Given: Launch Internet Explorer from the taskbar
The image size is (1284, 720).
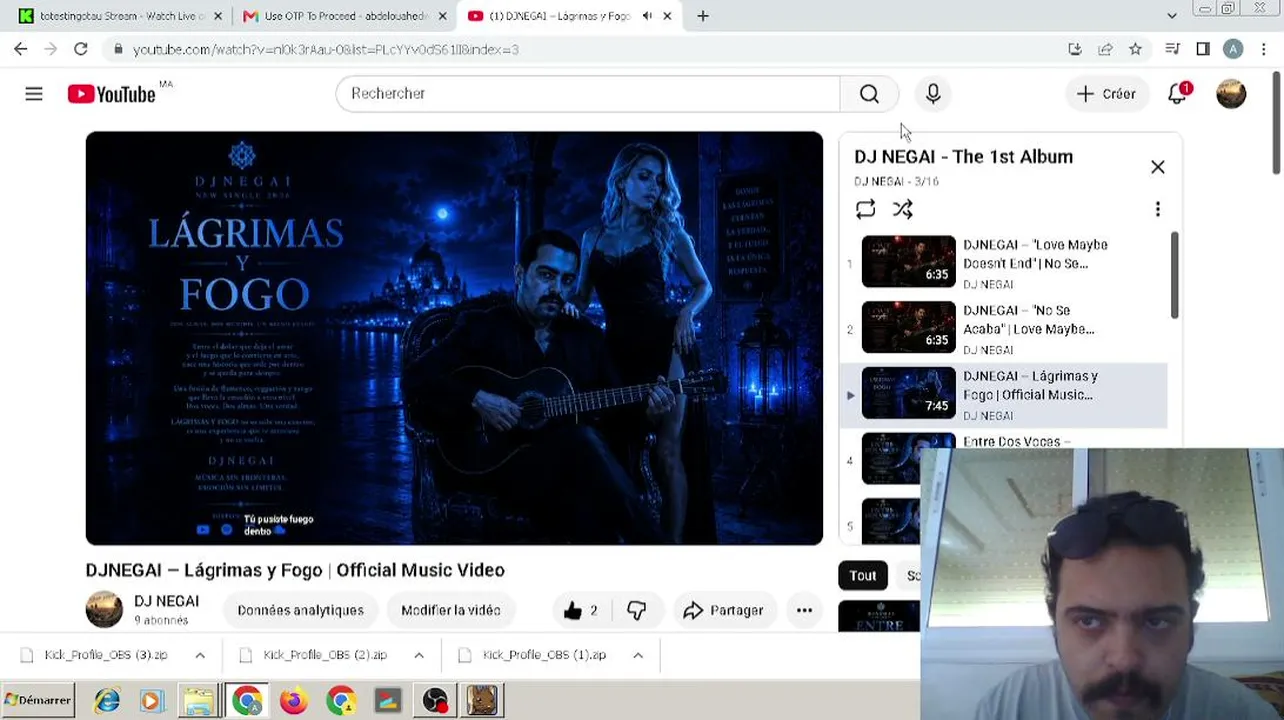Looking at the screenshot, I should [107, 701].
